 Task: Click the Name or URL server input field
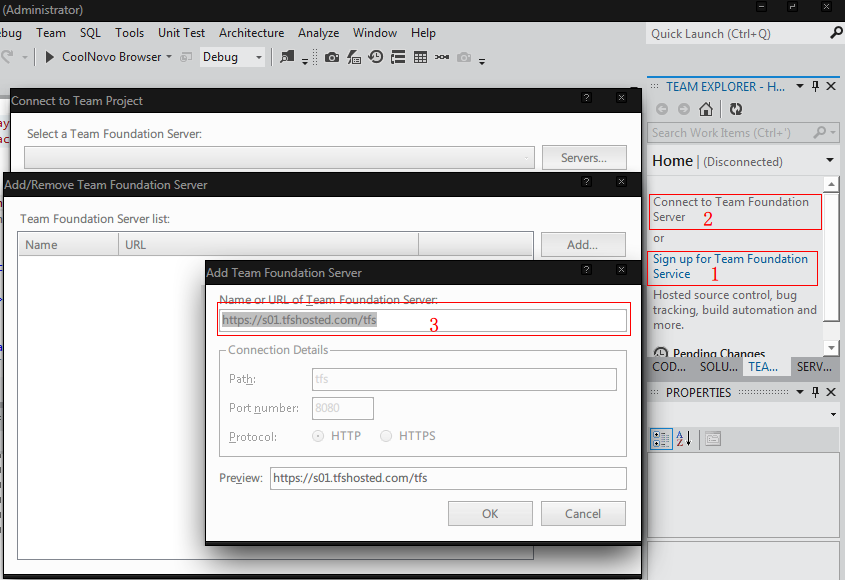click(422, 320)
